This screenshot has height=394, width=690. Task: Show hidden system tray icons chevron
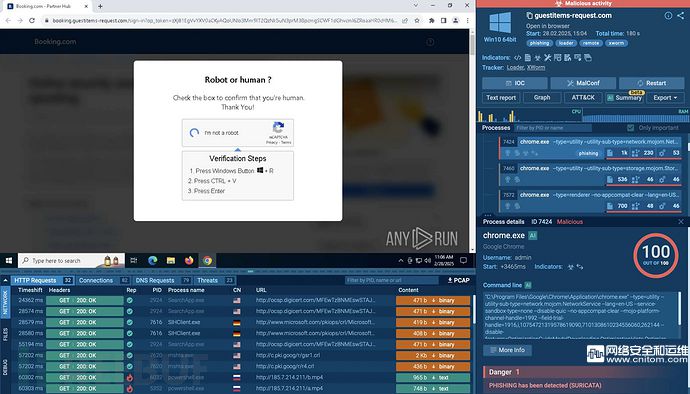(x=400, y=261)
